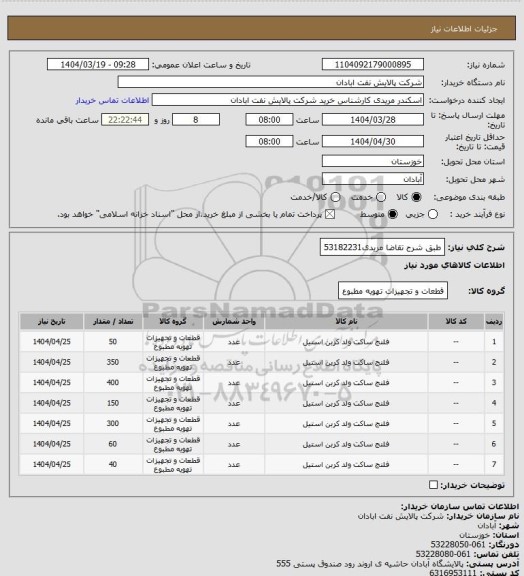Click quantity 40 in row 7

point(113,464)
